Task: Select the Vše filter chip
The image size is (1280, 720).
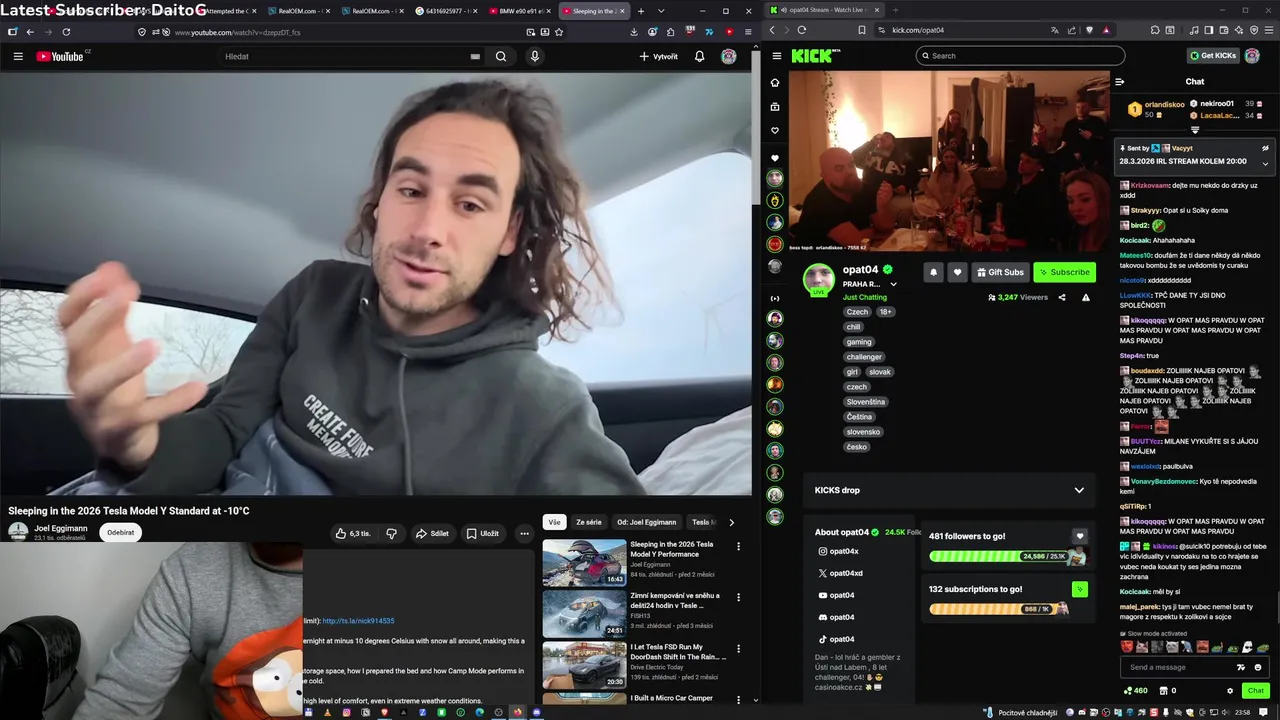Action: [x=554, y=522]
